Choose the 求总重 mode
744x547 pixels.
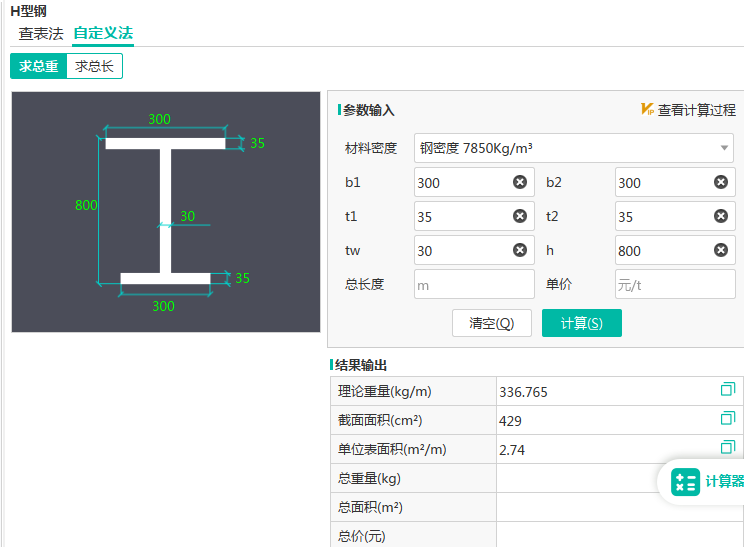click(38, 66)
